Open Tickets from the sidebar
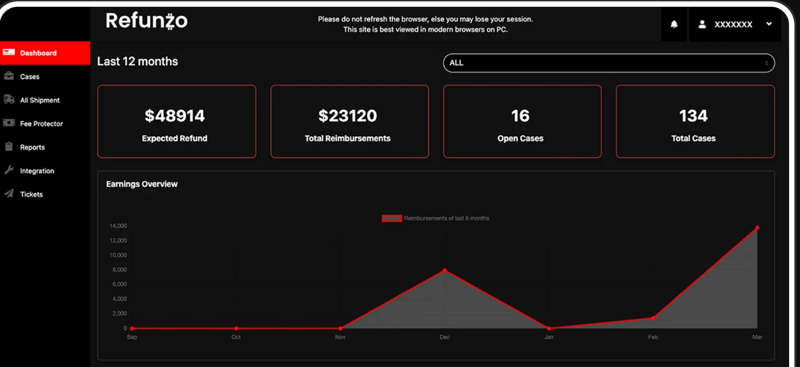 [45, 194]
